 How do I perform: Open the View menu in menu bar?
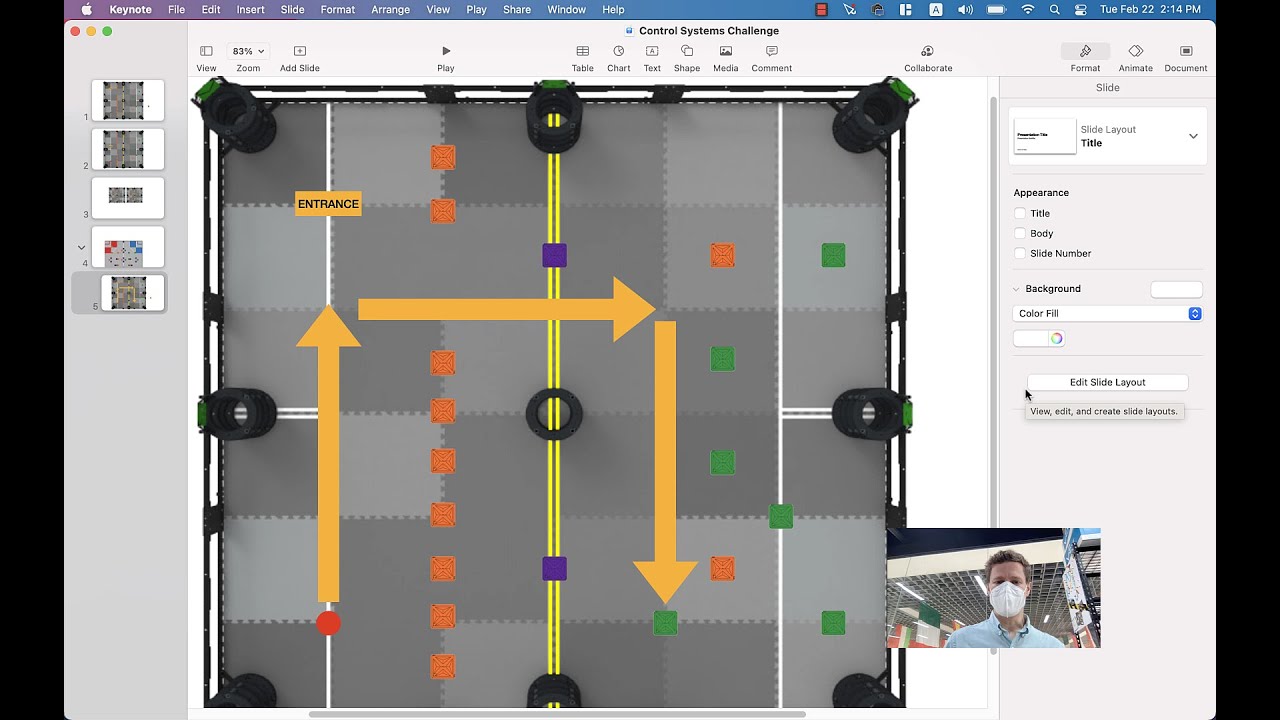click(438, 10)
